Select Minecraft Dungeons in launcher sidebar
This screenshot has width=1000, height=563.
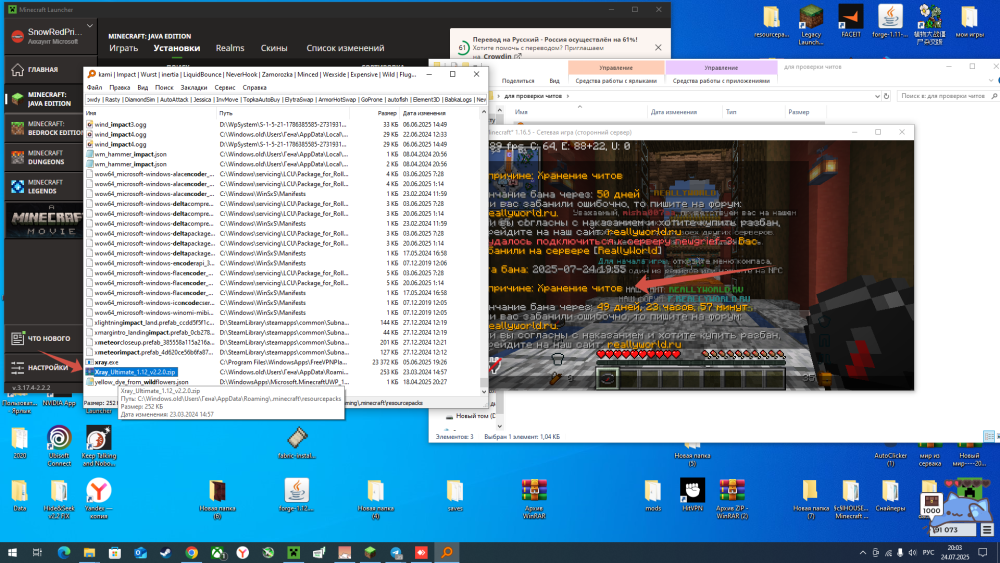pos(44,157)
